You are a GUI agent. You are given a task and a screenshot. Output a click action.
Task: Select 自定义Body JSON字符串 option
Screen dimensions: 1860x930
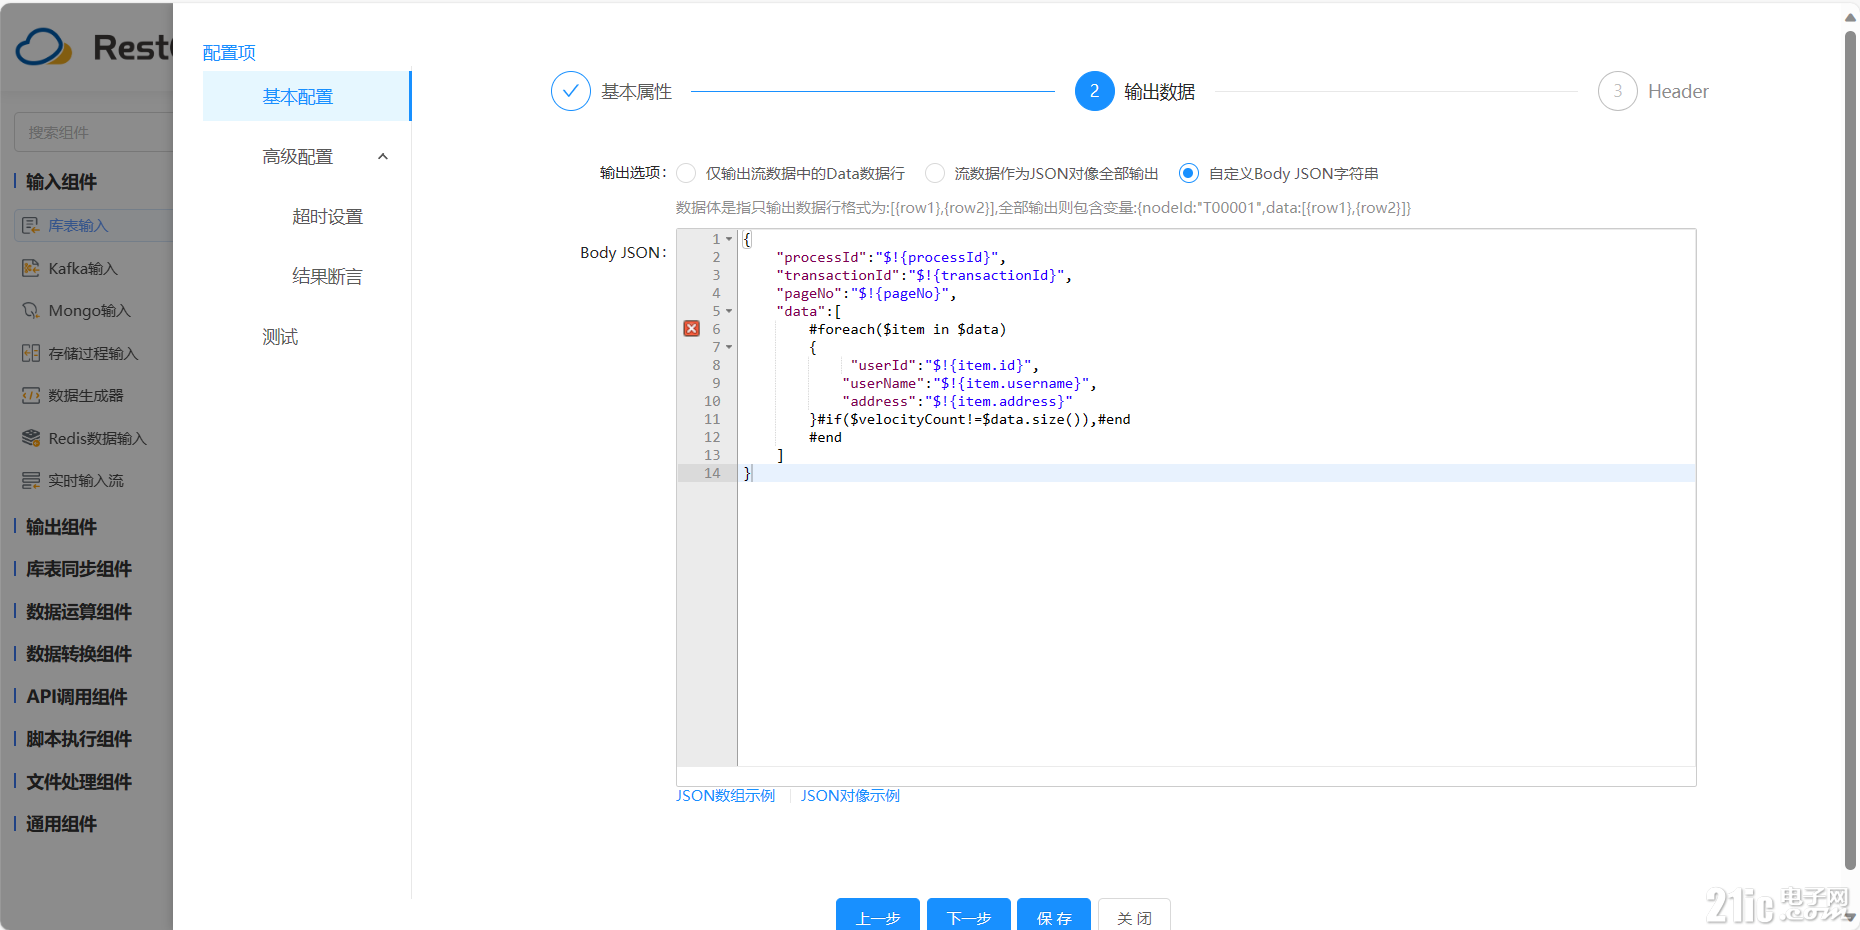[x=1188, y=173]
